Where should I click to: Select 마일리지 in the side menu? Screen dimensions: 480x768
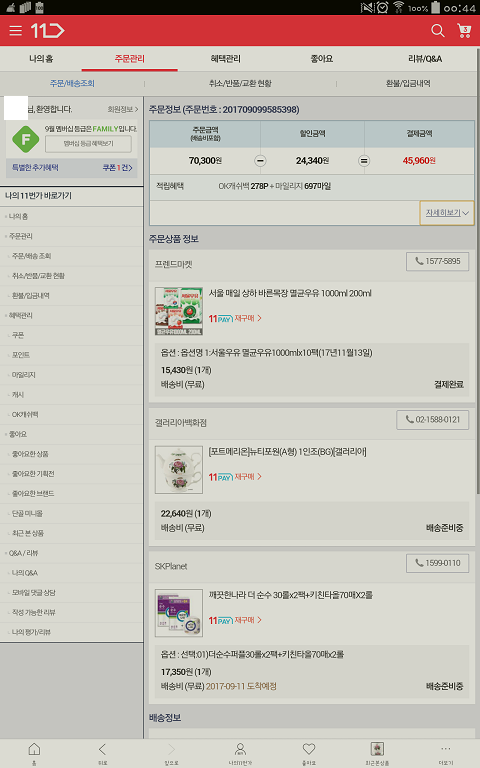24,375
